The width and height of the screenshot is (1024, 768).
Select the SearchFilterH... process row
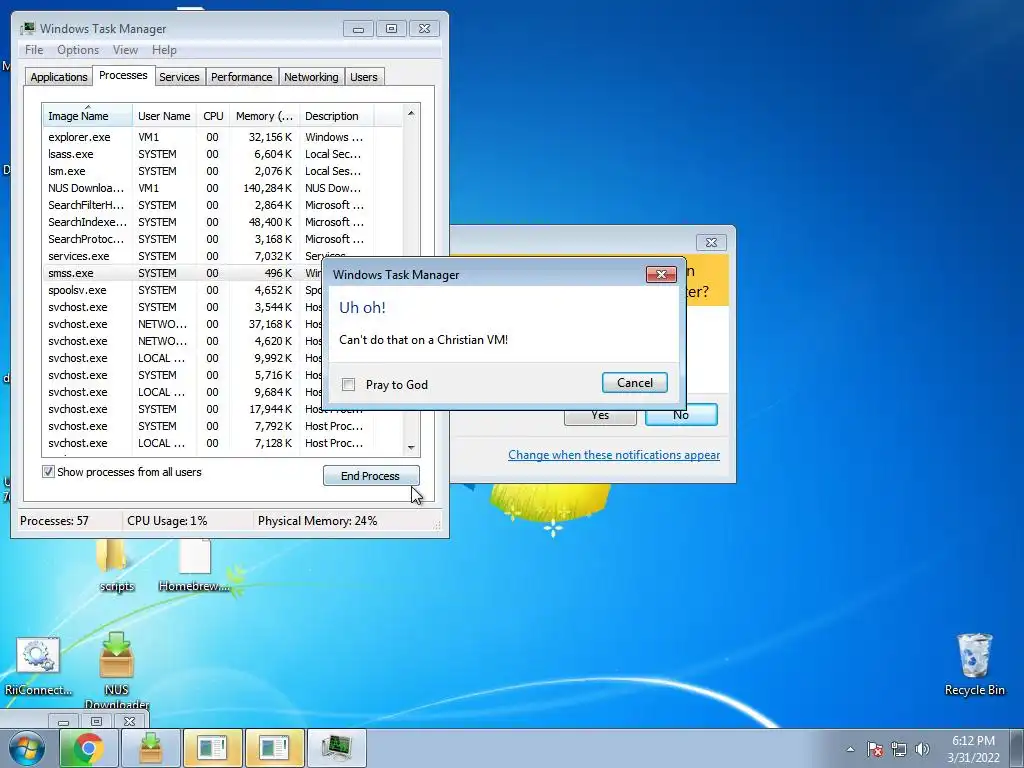pos(222,205)
